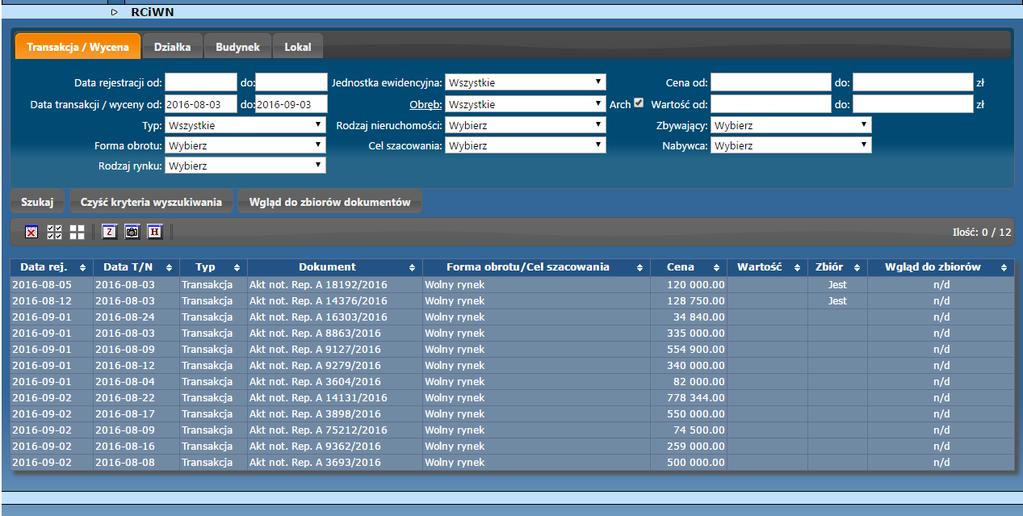
Task: Select row Akt not. Rep. A 16303/2016
Action: (x=512, y=317)
